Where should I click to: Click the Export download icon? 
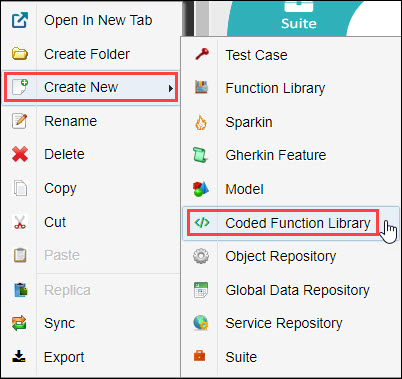(19, 356)
